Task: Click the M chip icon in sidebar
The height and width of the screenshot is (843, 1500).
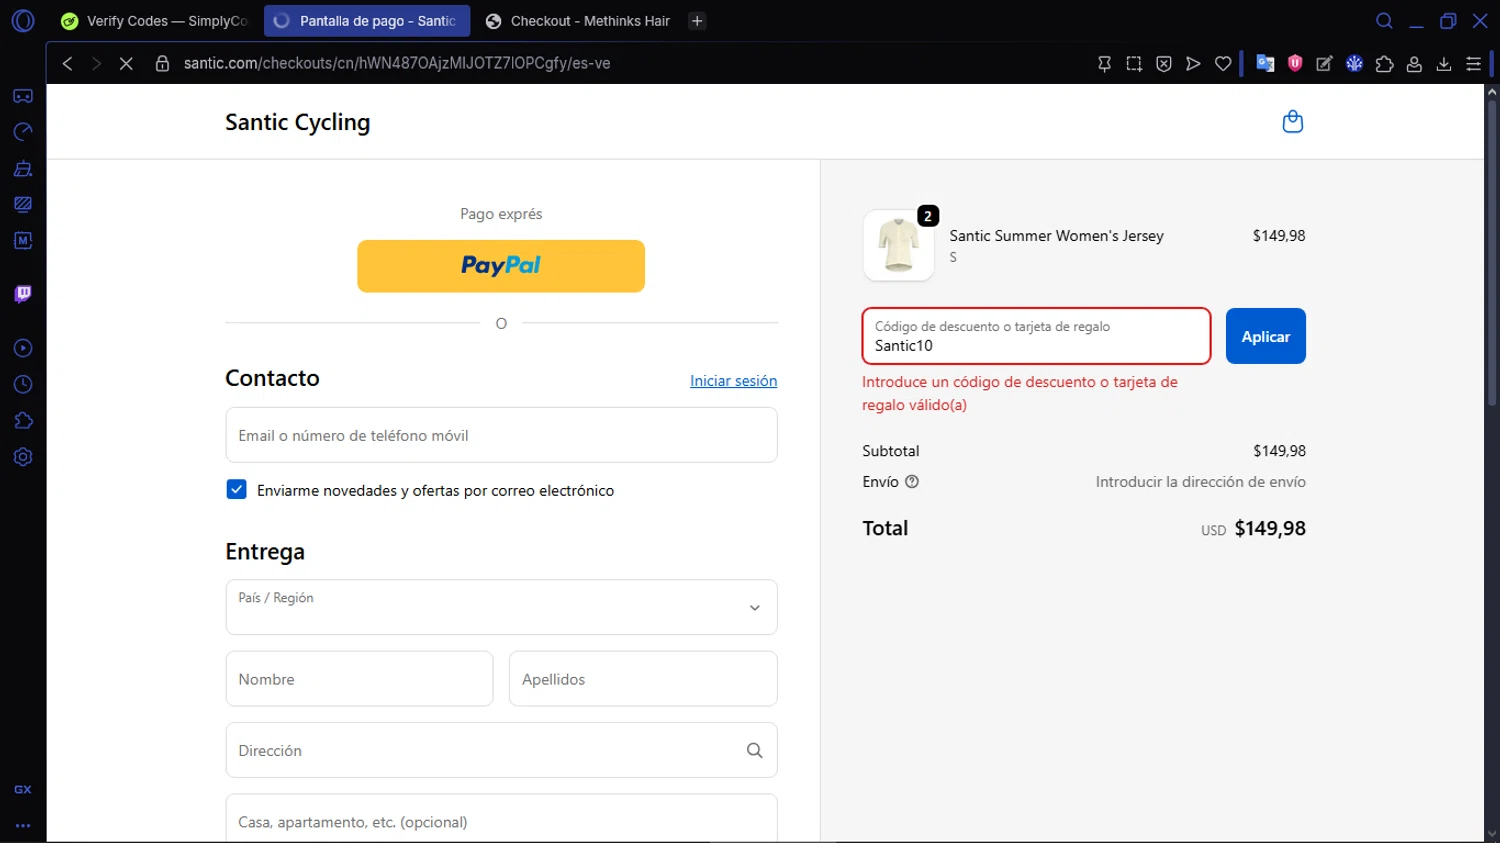Action: (x=23, y=240)
